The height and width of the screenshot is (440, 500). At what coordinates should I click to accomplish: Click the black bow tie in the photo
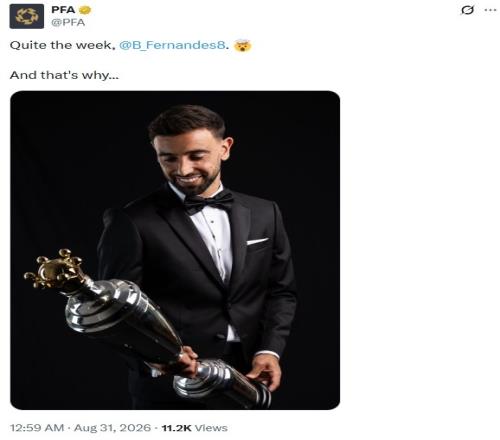coord(208,202)
